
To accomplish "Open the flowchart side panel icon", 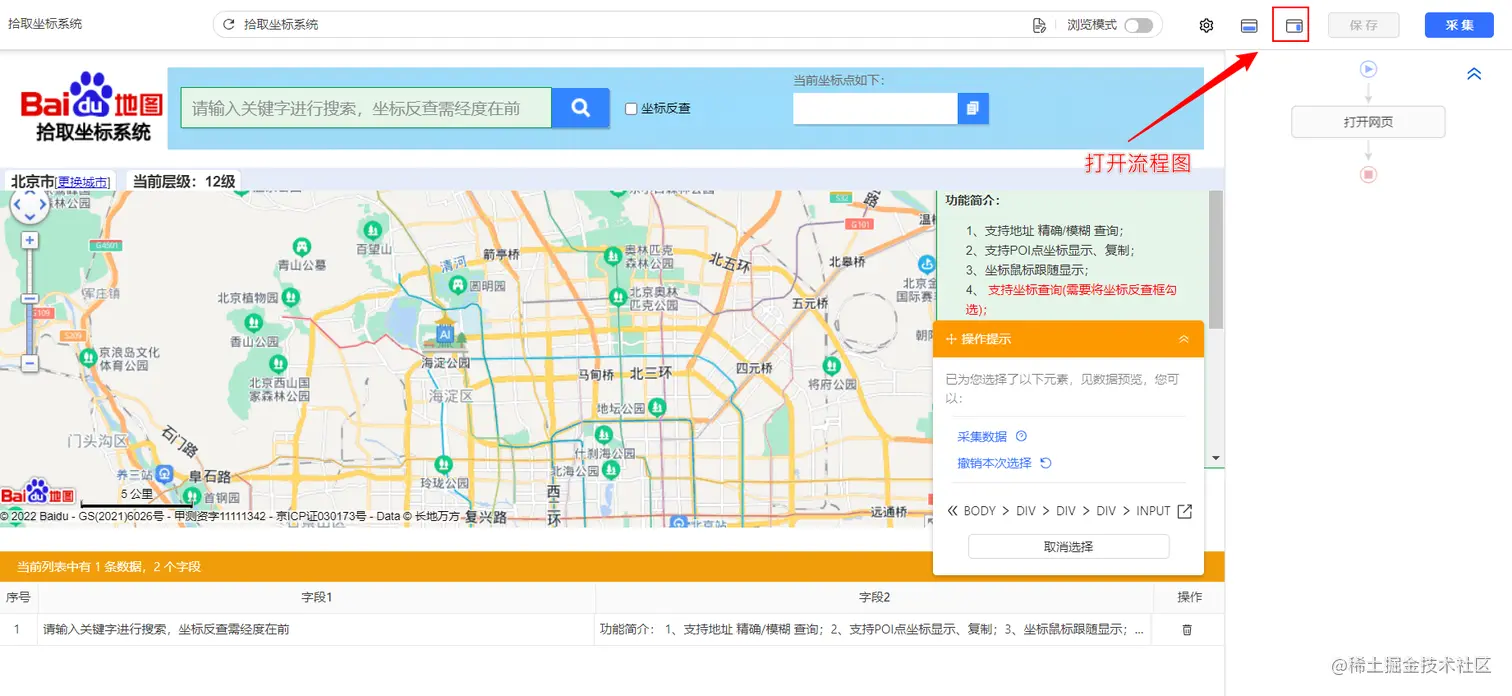I will point(1294,26).
